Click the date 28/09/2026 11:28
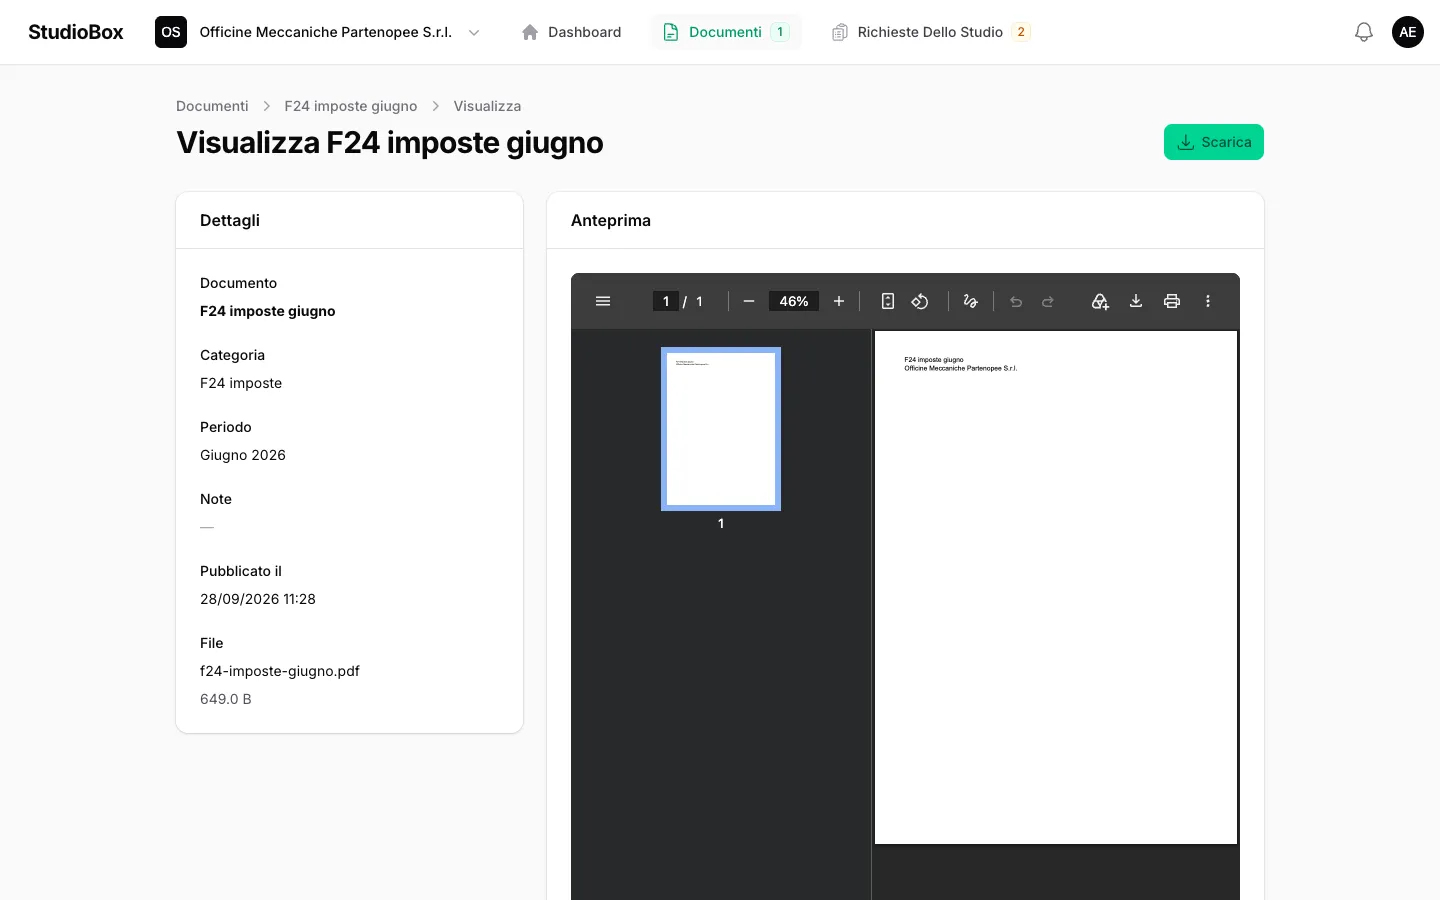The height and width of the screenshot is (900, 1440). 258,599
